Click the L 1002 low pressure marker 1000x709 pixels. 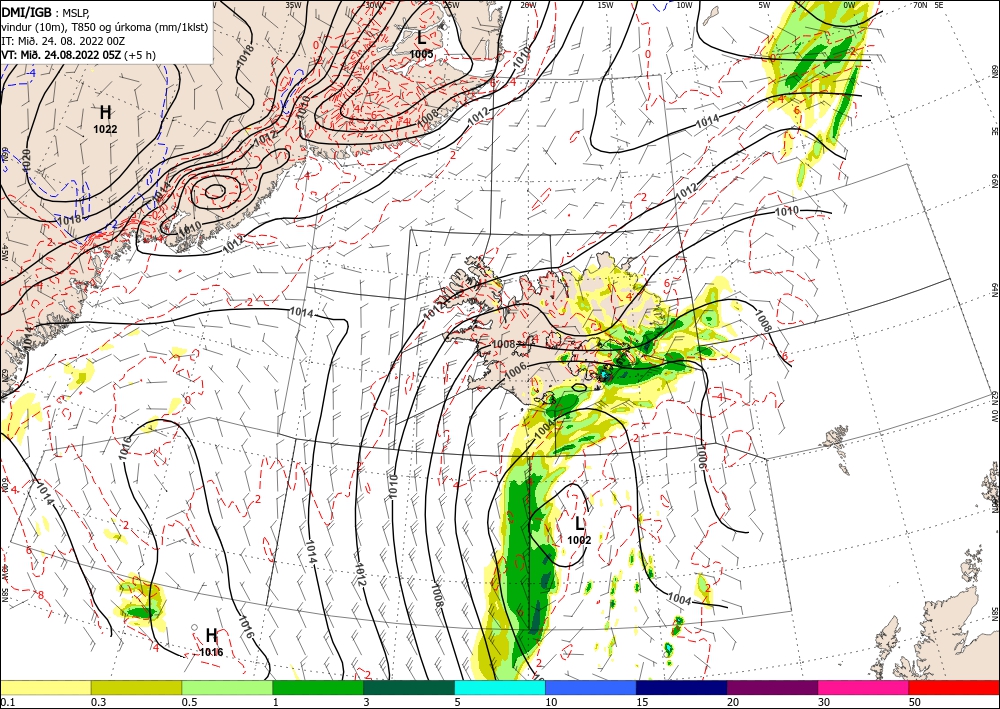point(579,530)
